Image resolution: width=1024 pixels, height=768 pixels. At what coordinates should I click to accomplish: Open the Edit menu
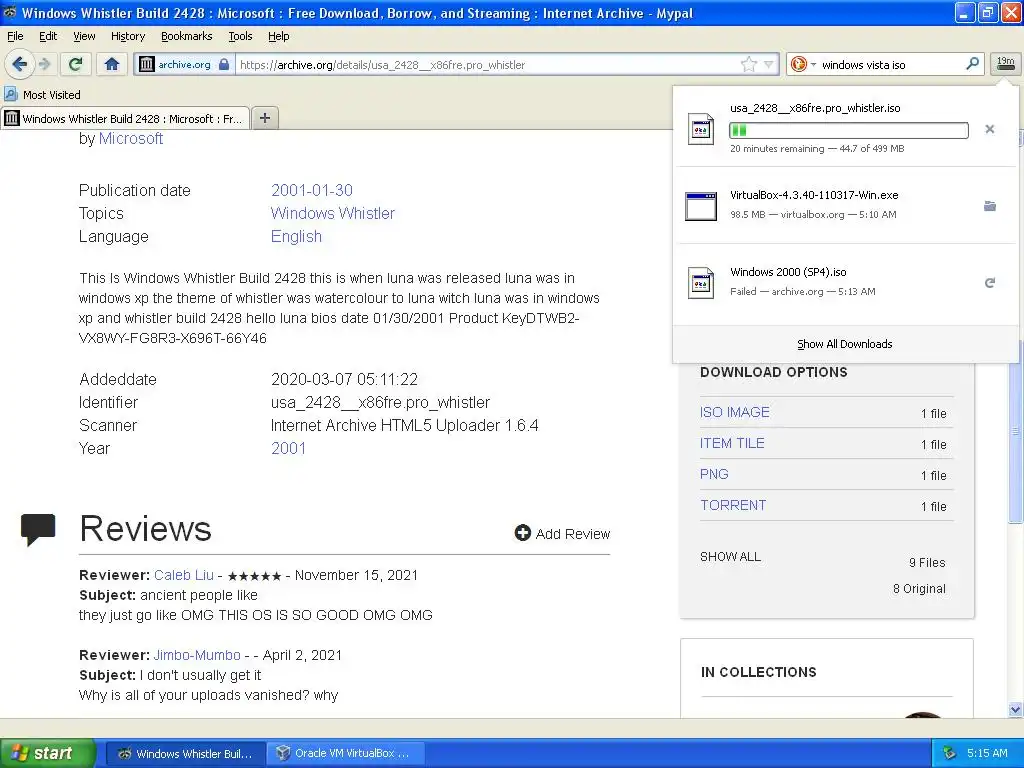tap(48, 36)
